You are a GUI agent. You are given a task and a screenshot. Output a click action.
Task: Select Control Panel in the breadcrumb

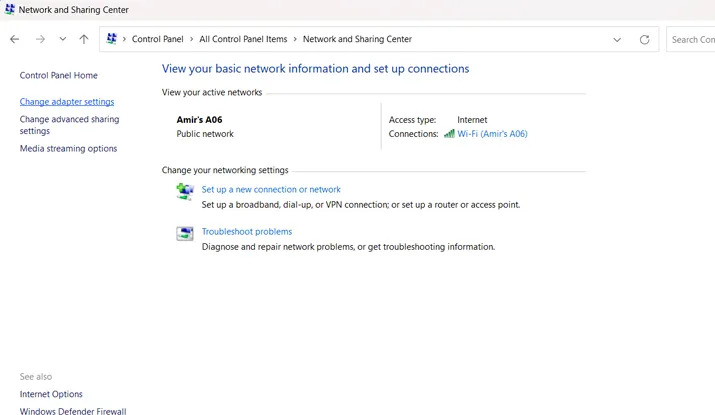click(157, 39)
